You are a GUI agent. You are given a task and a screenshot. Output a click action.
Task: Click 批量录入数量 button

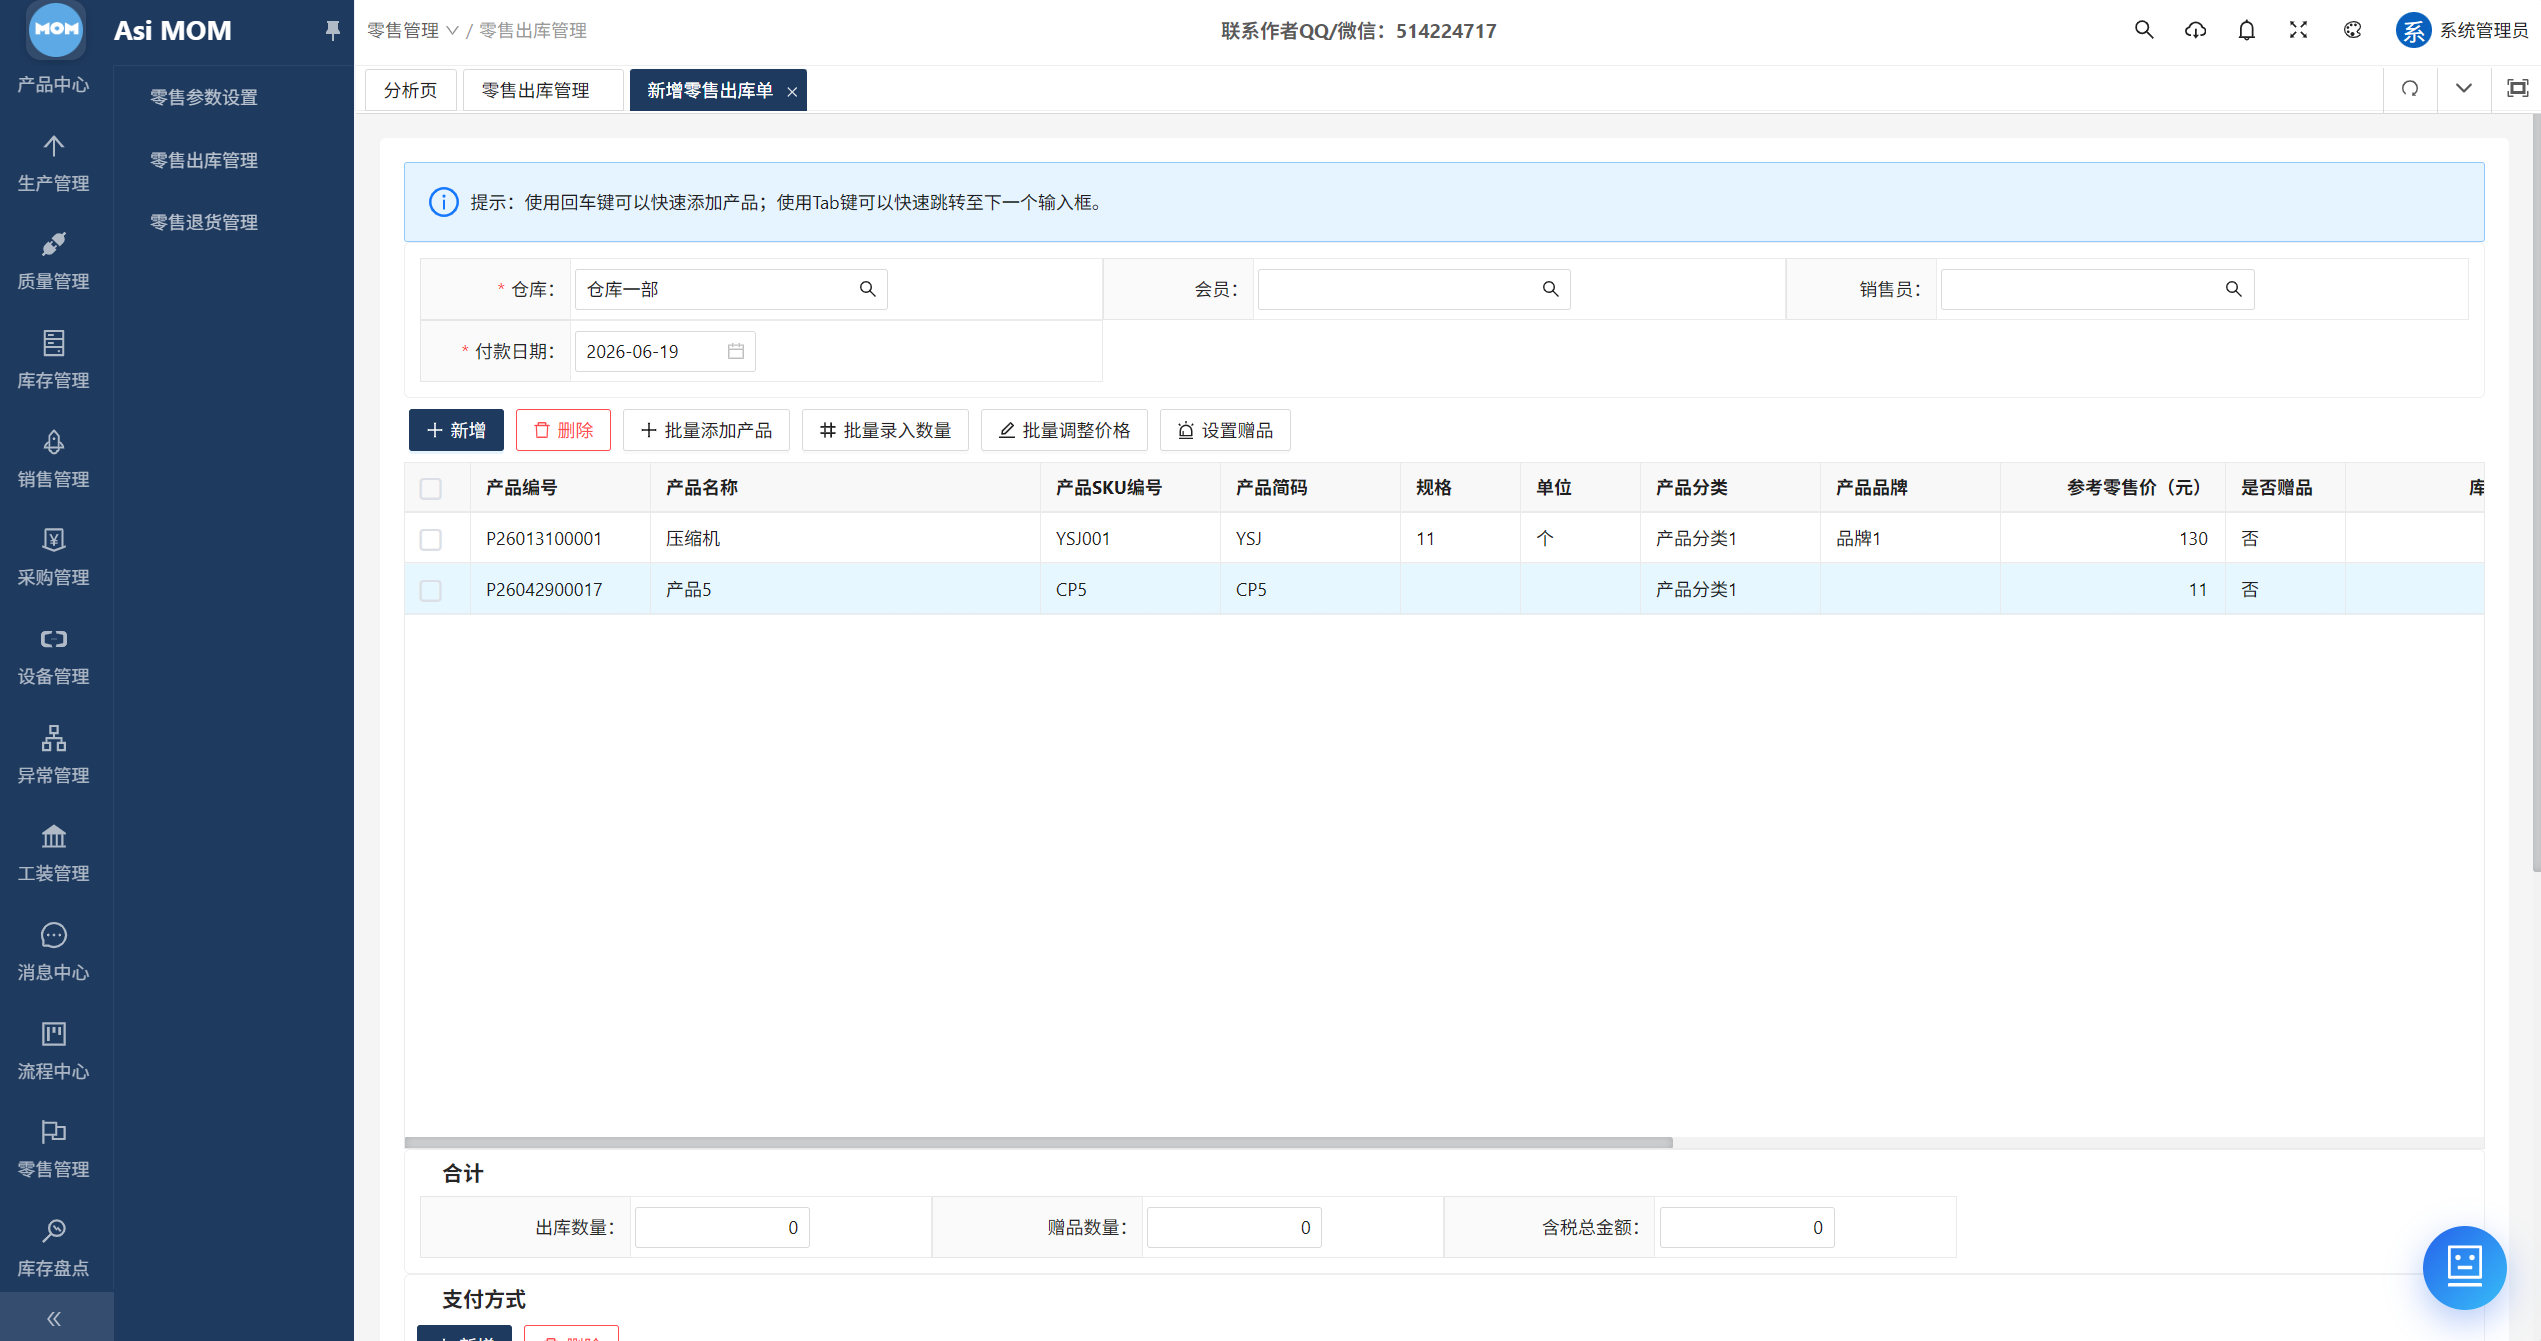(x=885, y=430)
